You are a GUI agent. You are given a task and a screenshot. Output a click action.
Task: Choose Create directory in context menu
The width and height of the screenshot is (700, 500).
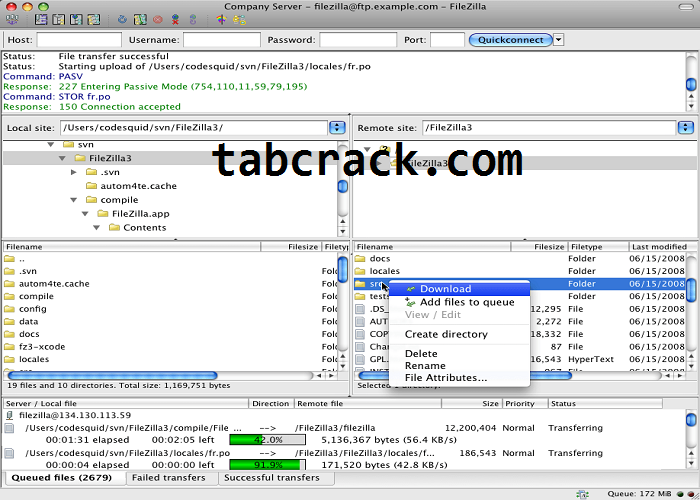[x=459, y=334]
